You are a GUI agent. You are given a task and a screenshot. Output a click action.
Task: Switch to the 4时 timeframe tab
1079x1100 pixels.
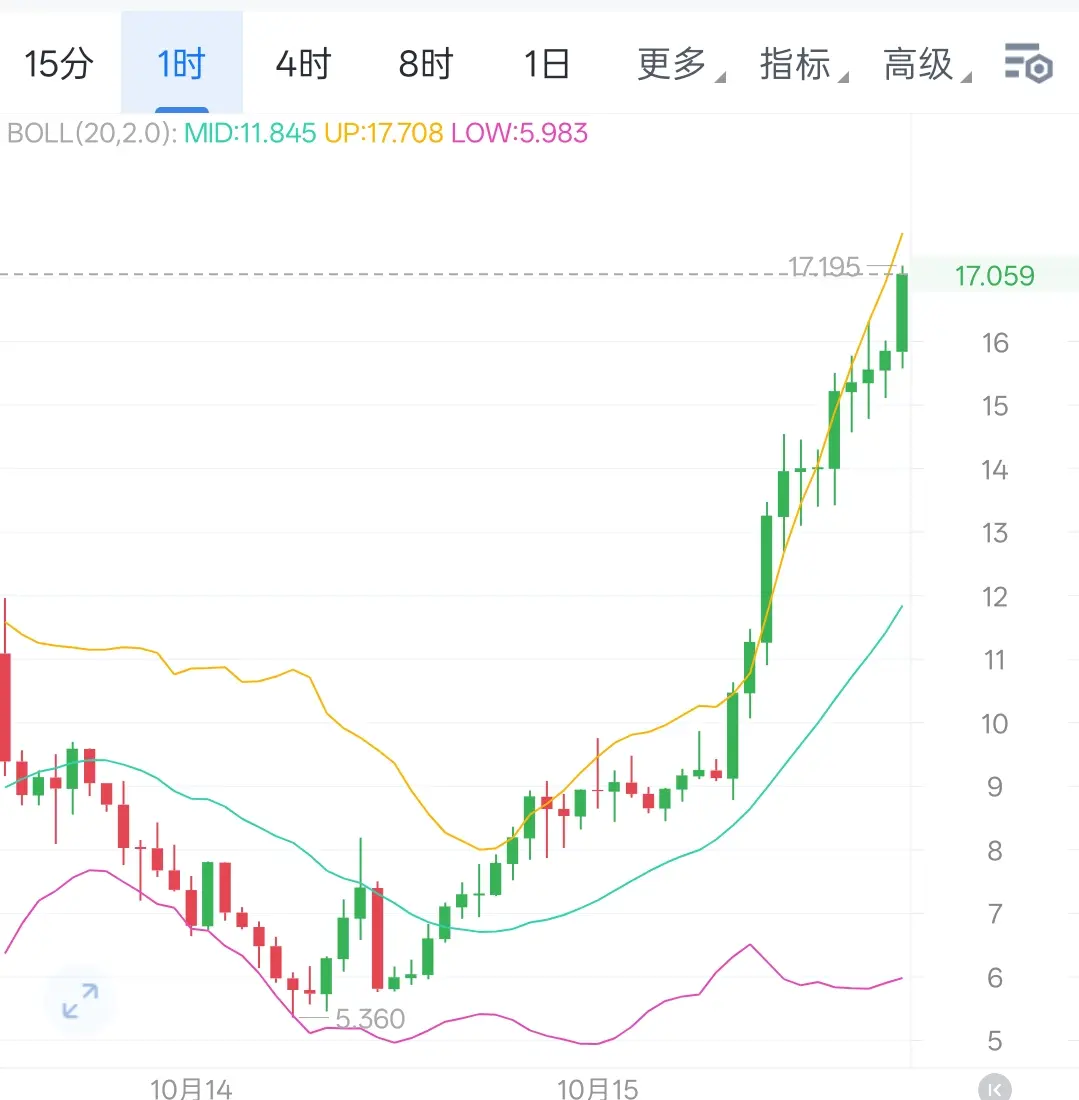coord(303,64)
